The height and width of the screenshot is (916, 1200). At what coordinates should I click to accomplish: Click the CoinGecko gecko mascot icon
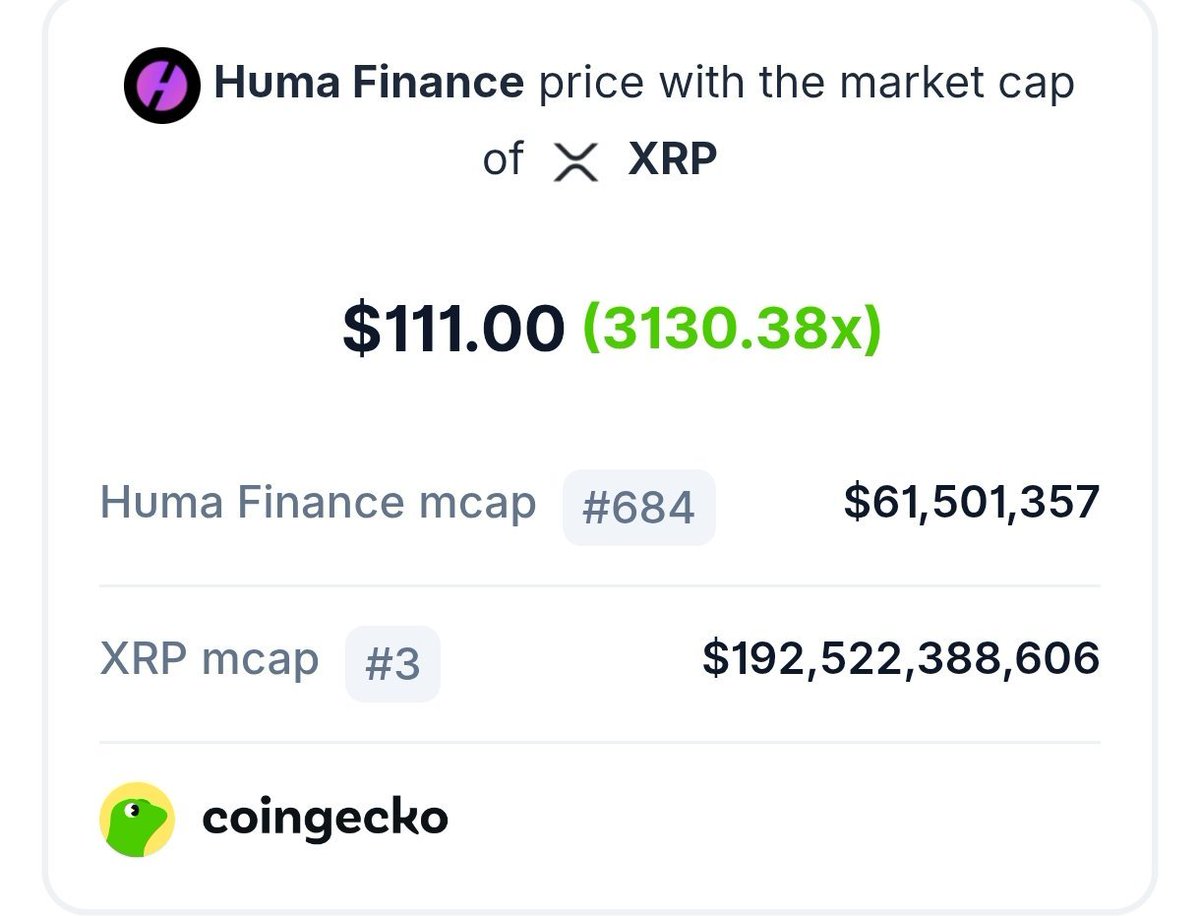(137, 819)
